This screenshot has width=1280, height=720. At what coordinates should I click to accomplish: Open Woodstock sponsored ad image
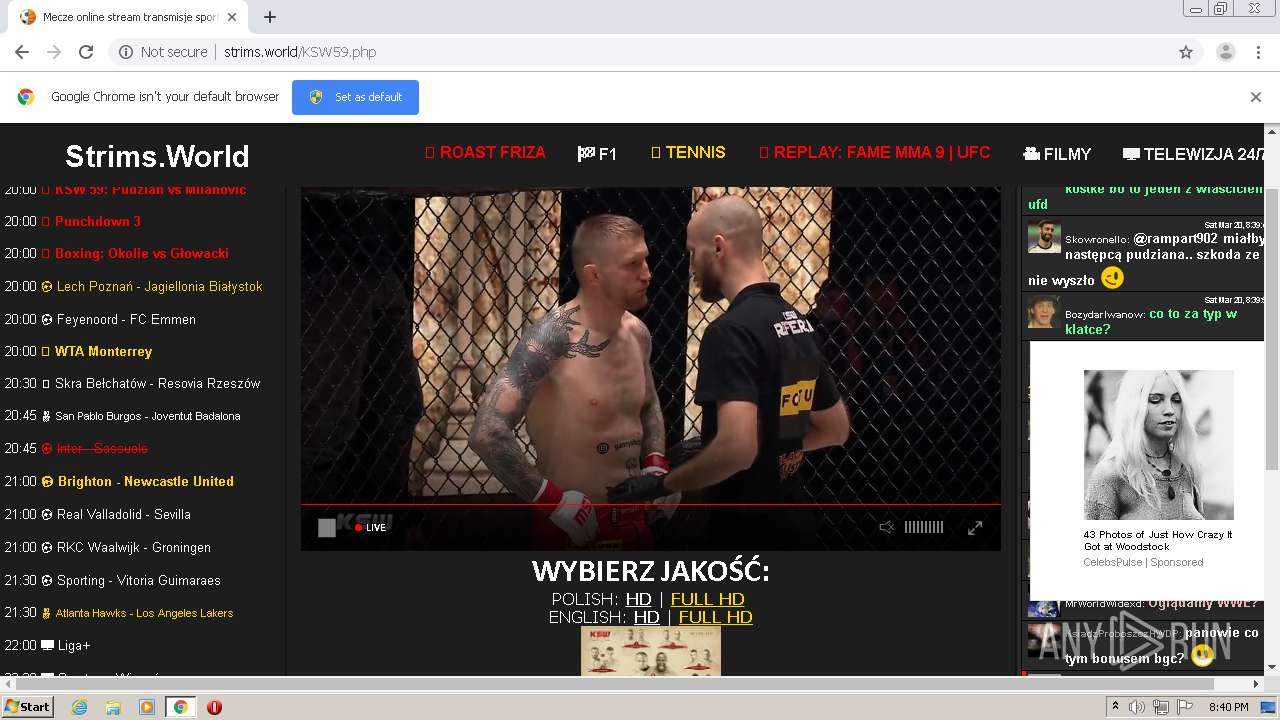[1158, 445]
